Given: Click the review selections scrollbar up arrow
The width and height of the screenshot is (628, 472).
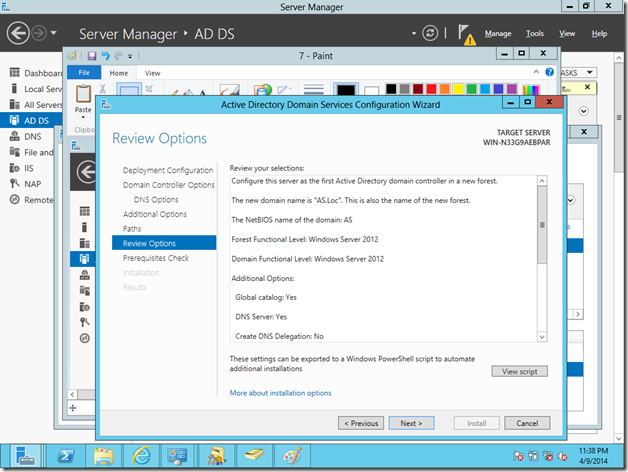Looking at the screenshot, I should pos(542,181).
